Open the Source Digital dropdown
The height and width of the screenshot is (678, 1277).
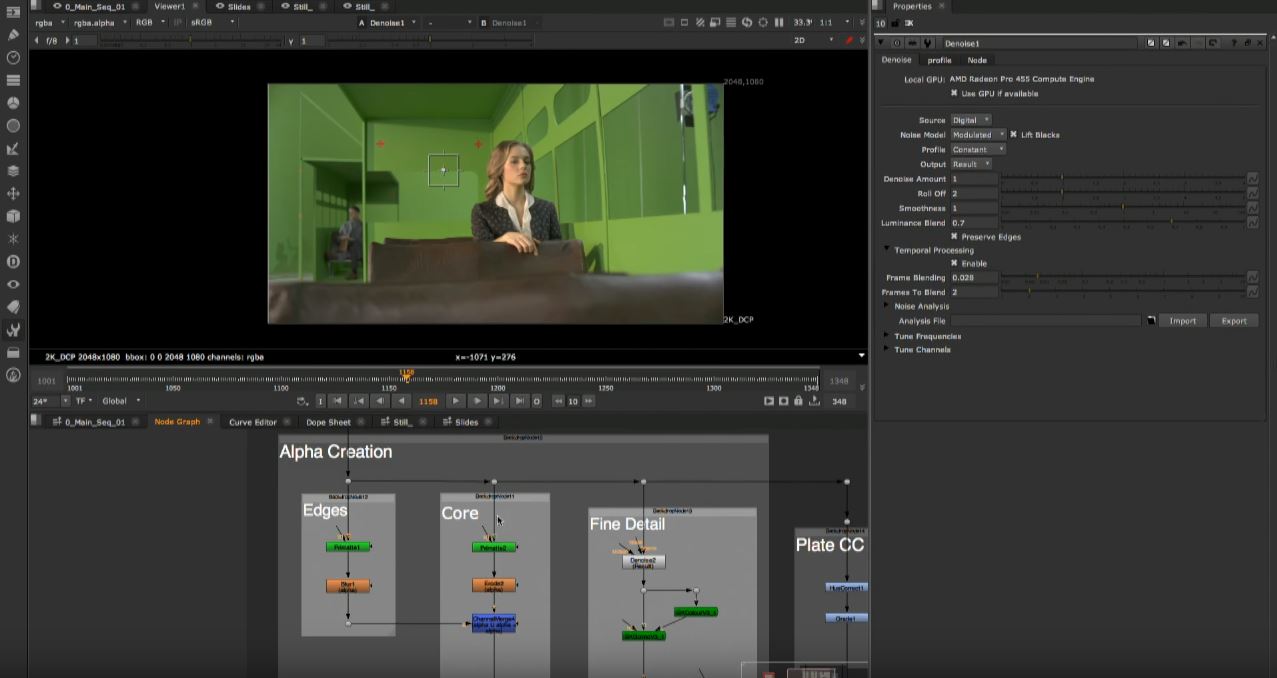[971, 120]
